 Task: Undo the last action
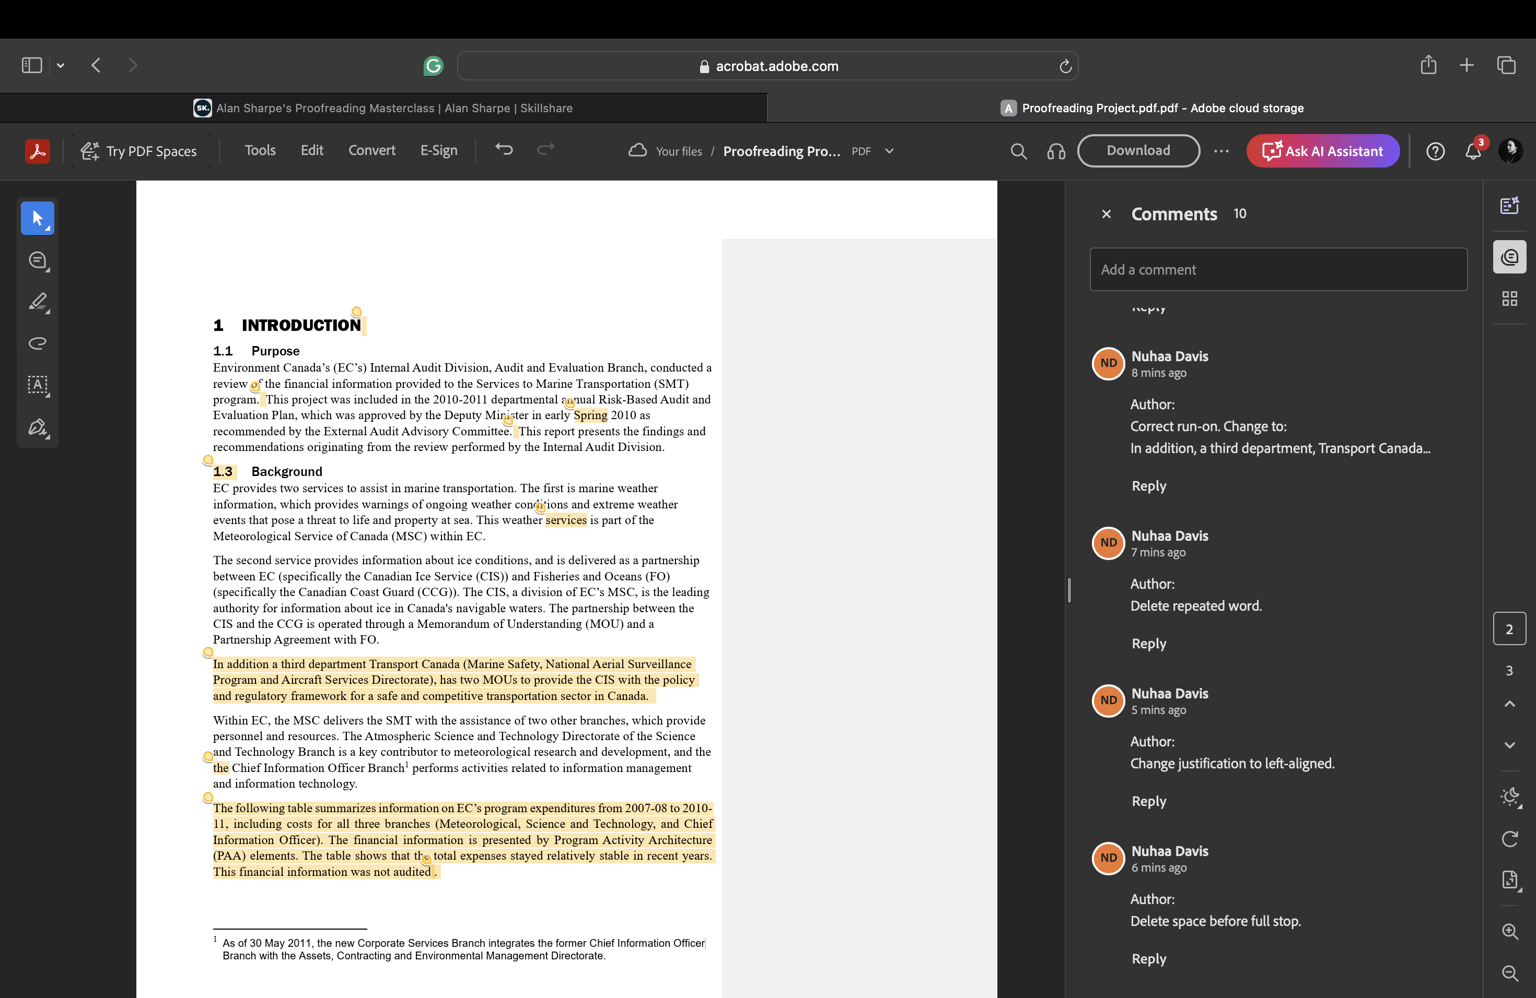tap(504, 150)
